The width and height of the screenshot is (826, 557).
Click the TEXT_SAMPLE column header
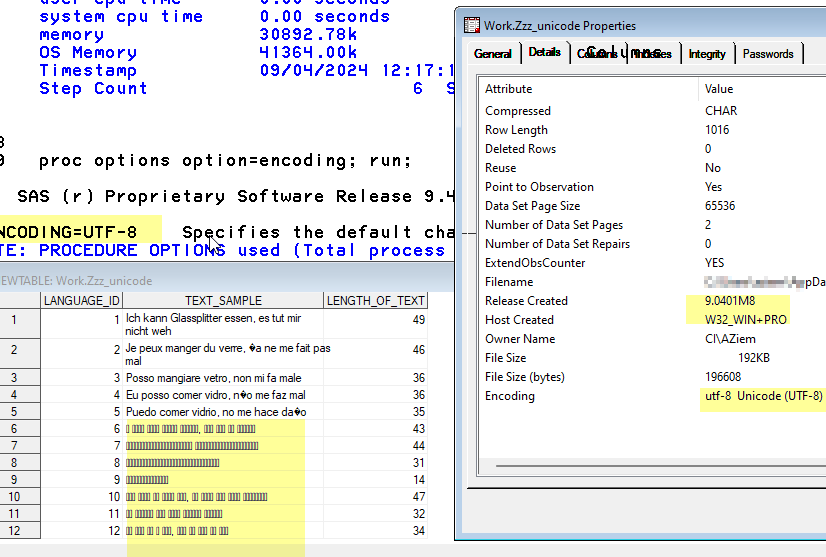(223, 300)
